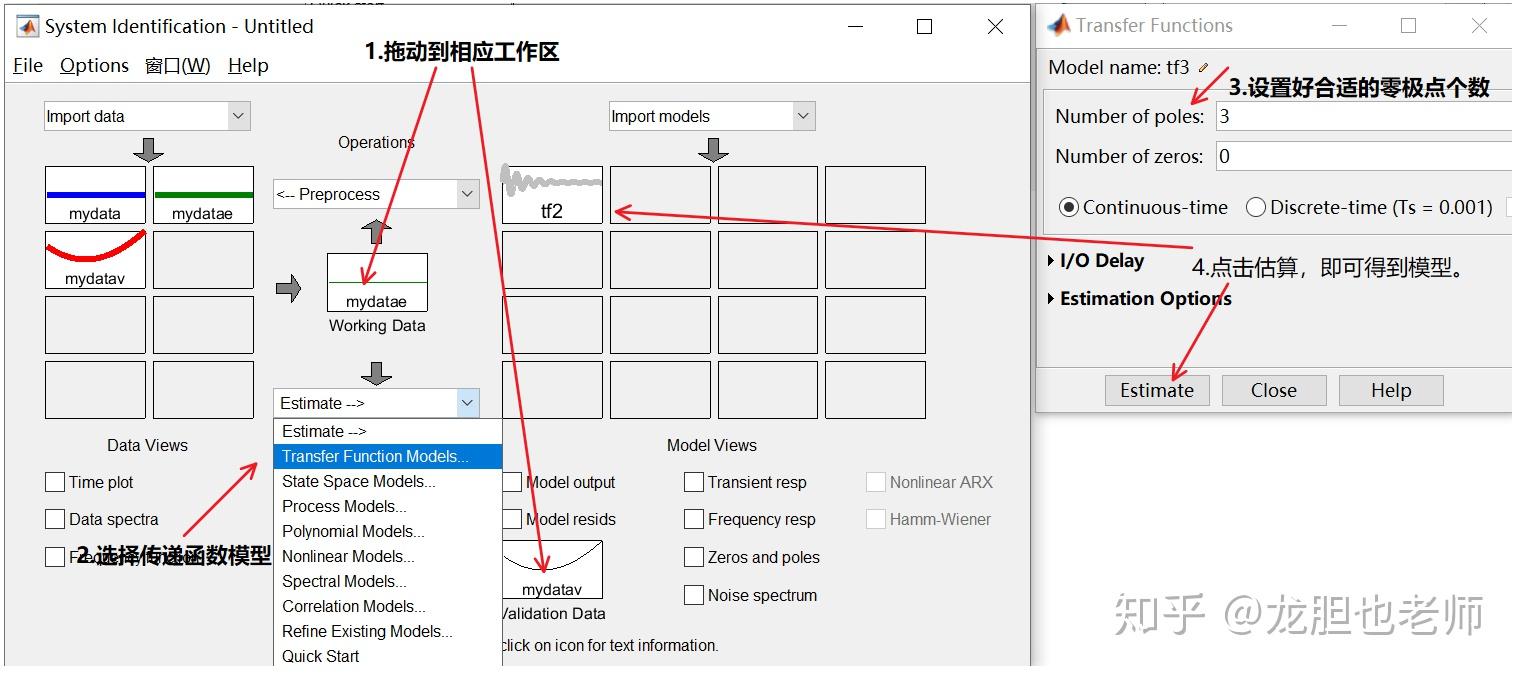Click the Working Data mydatae icon

pos(377,282)
